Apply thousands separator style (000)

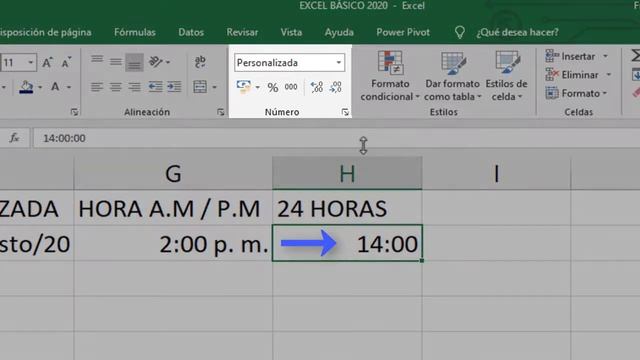291,87
